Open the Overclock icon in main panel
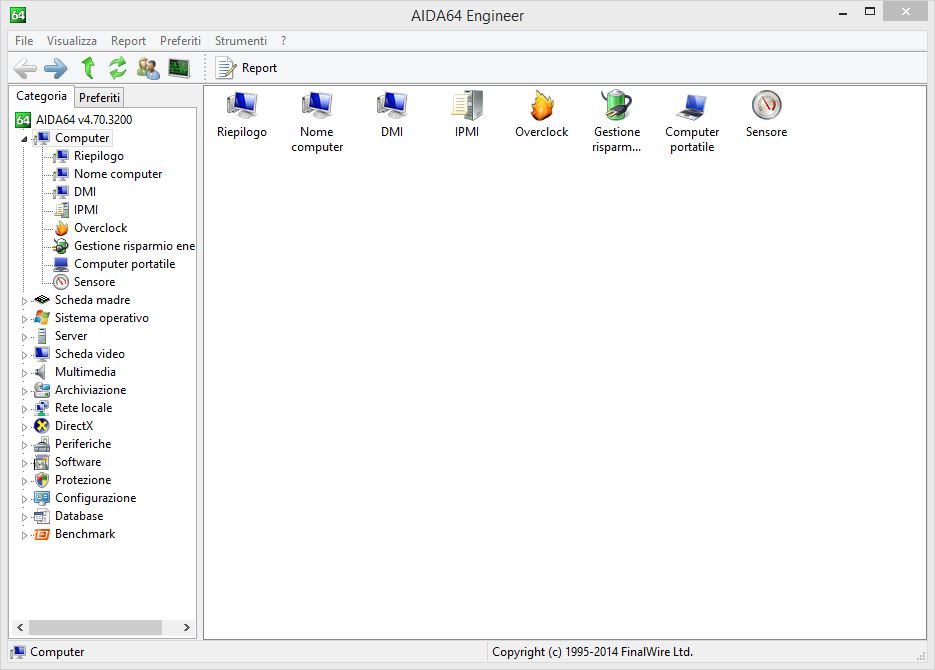Image resolution: width=935 pixels, height=670 pixels. [x=541, y=107]
